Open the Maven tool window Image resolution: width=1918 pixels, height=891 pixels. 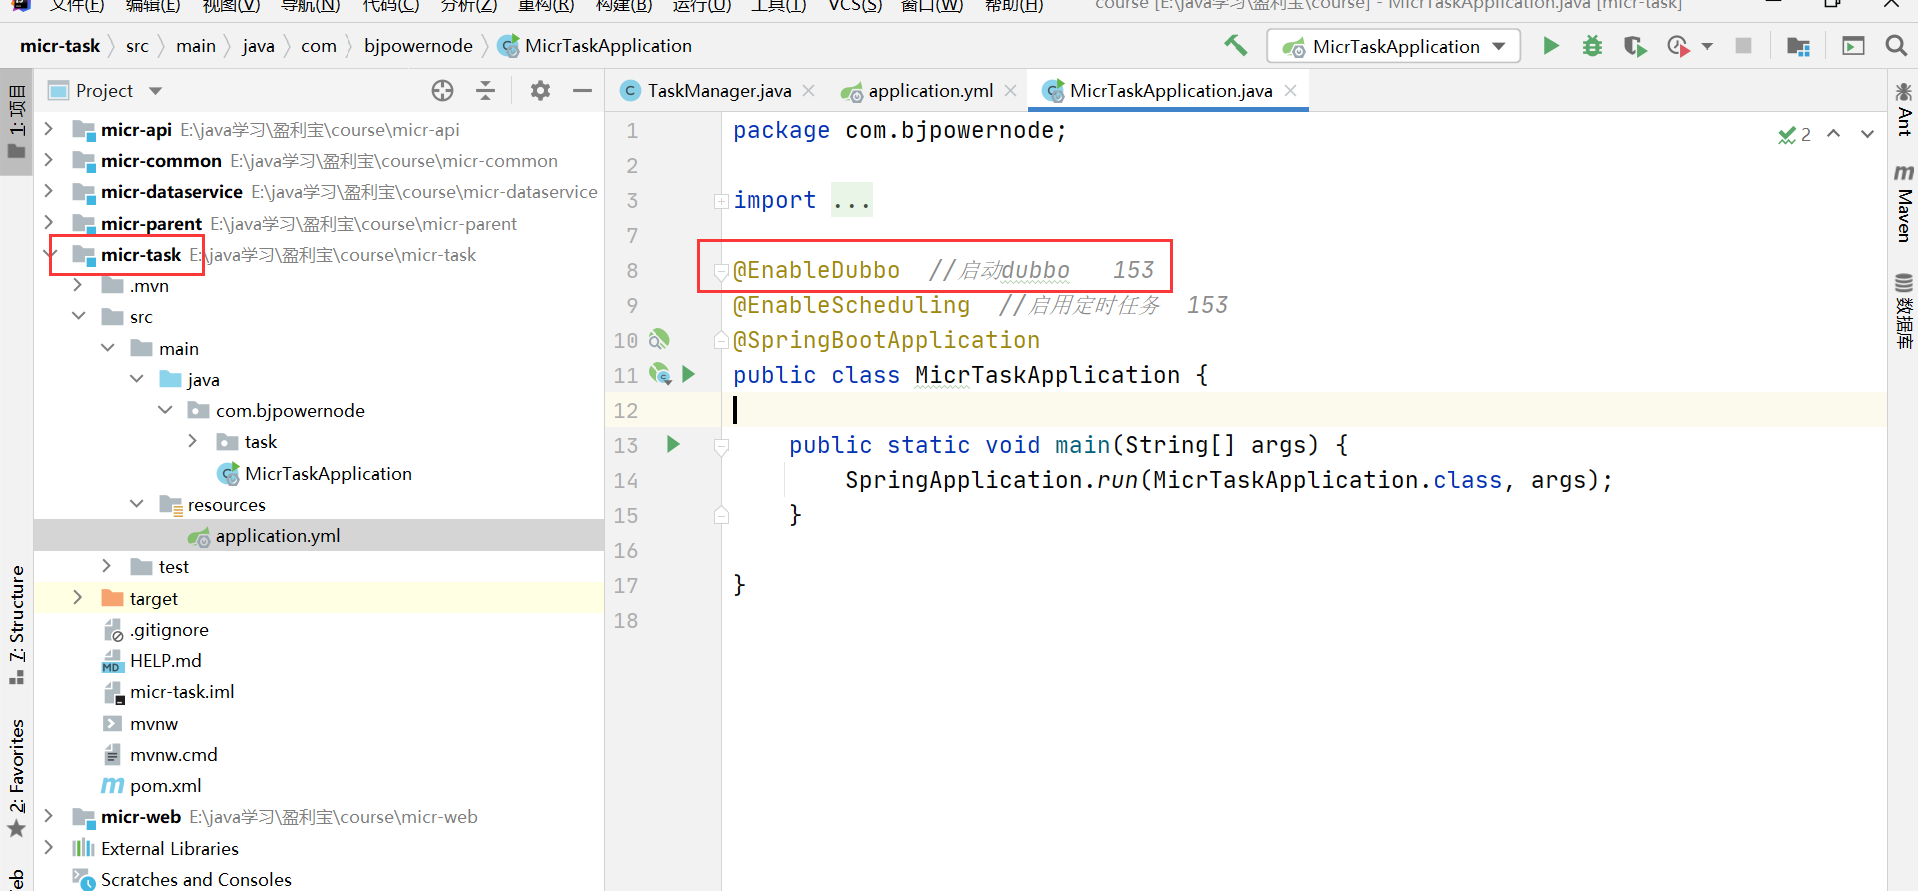point(1903,204)
